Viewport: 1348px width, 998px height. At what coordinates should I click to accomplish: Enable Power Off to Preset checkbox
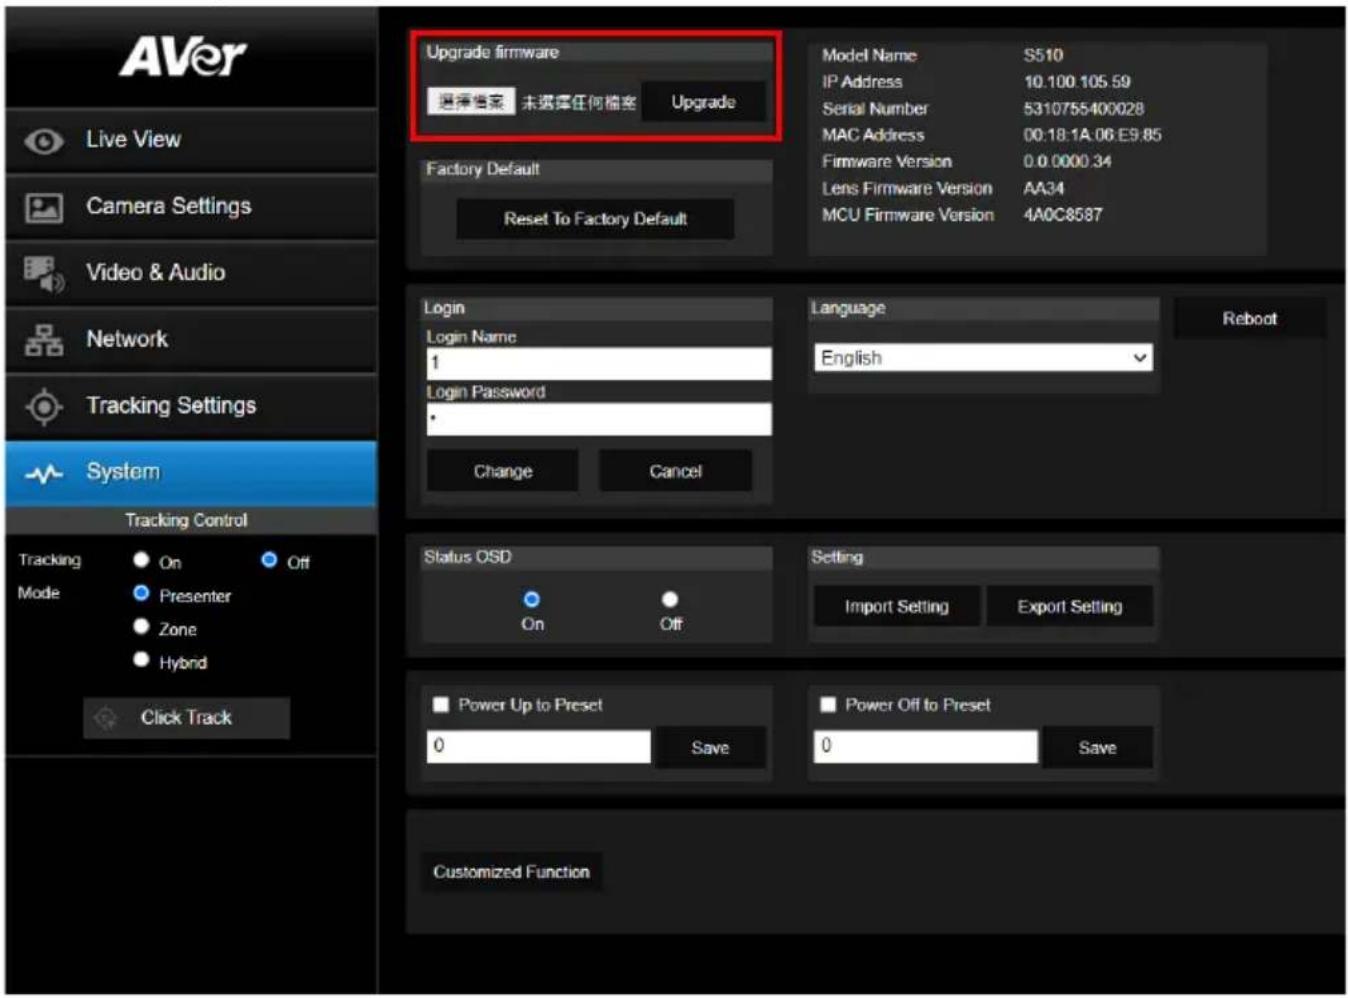point(828,705)
